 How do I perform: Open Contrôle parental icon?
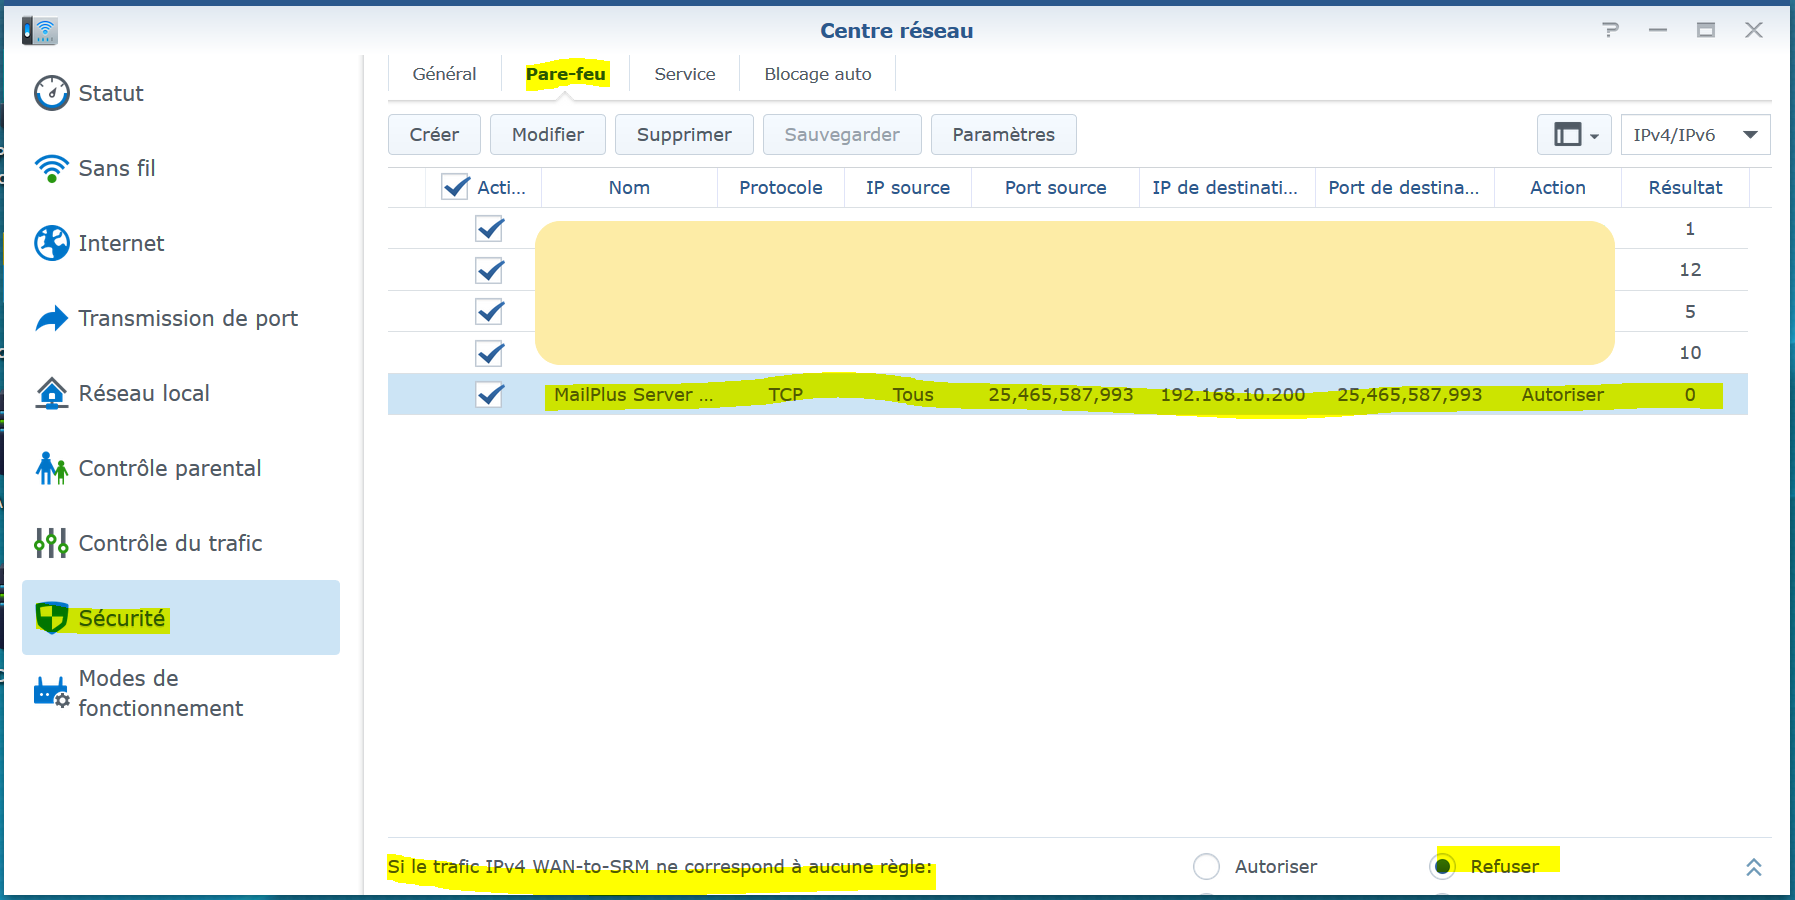(x=51, y=468)
